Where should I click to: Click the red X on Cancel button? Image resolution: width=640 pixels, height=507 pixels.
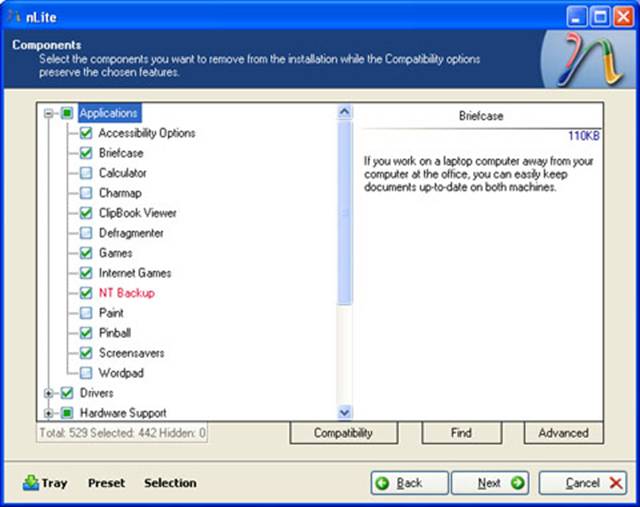(x=615, y=483)
